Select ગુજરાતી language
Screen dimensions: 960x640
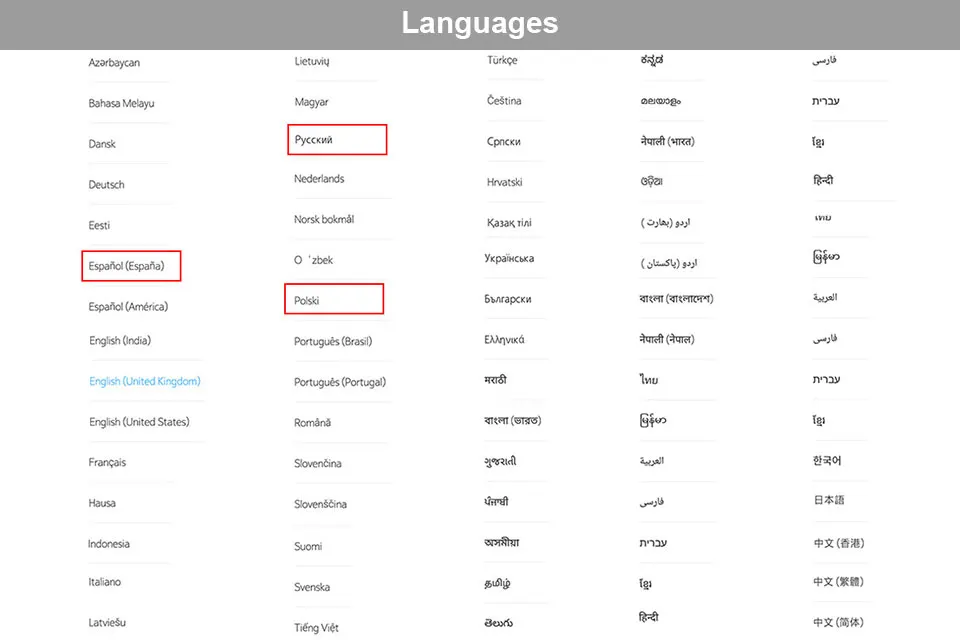pos(500,461)
